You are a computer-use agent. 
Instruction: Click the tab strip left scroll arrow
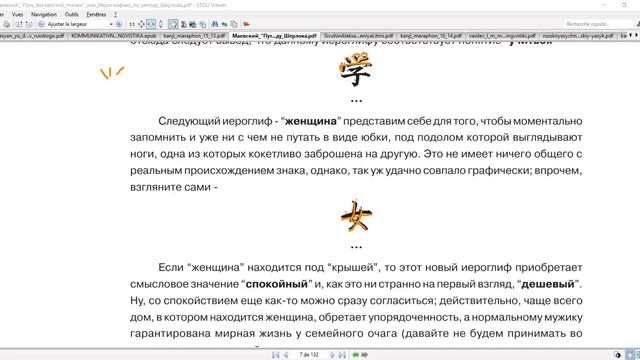631,36
